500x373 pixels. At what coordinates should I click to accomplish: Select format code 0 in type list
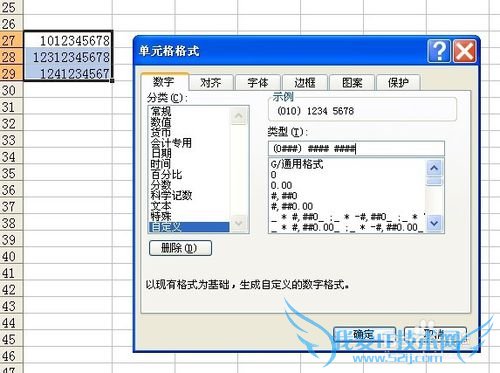(347, 175)
